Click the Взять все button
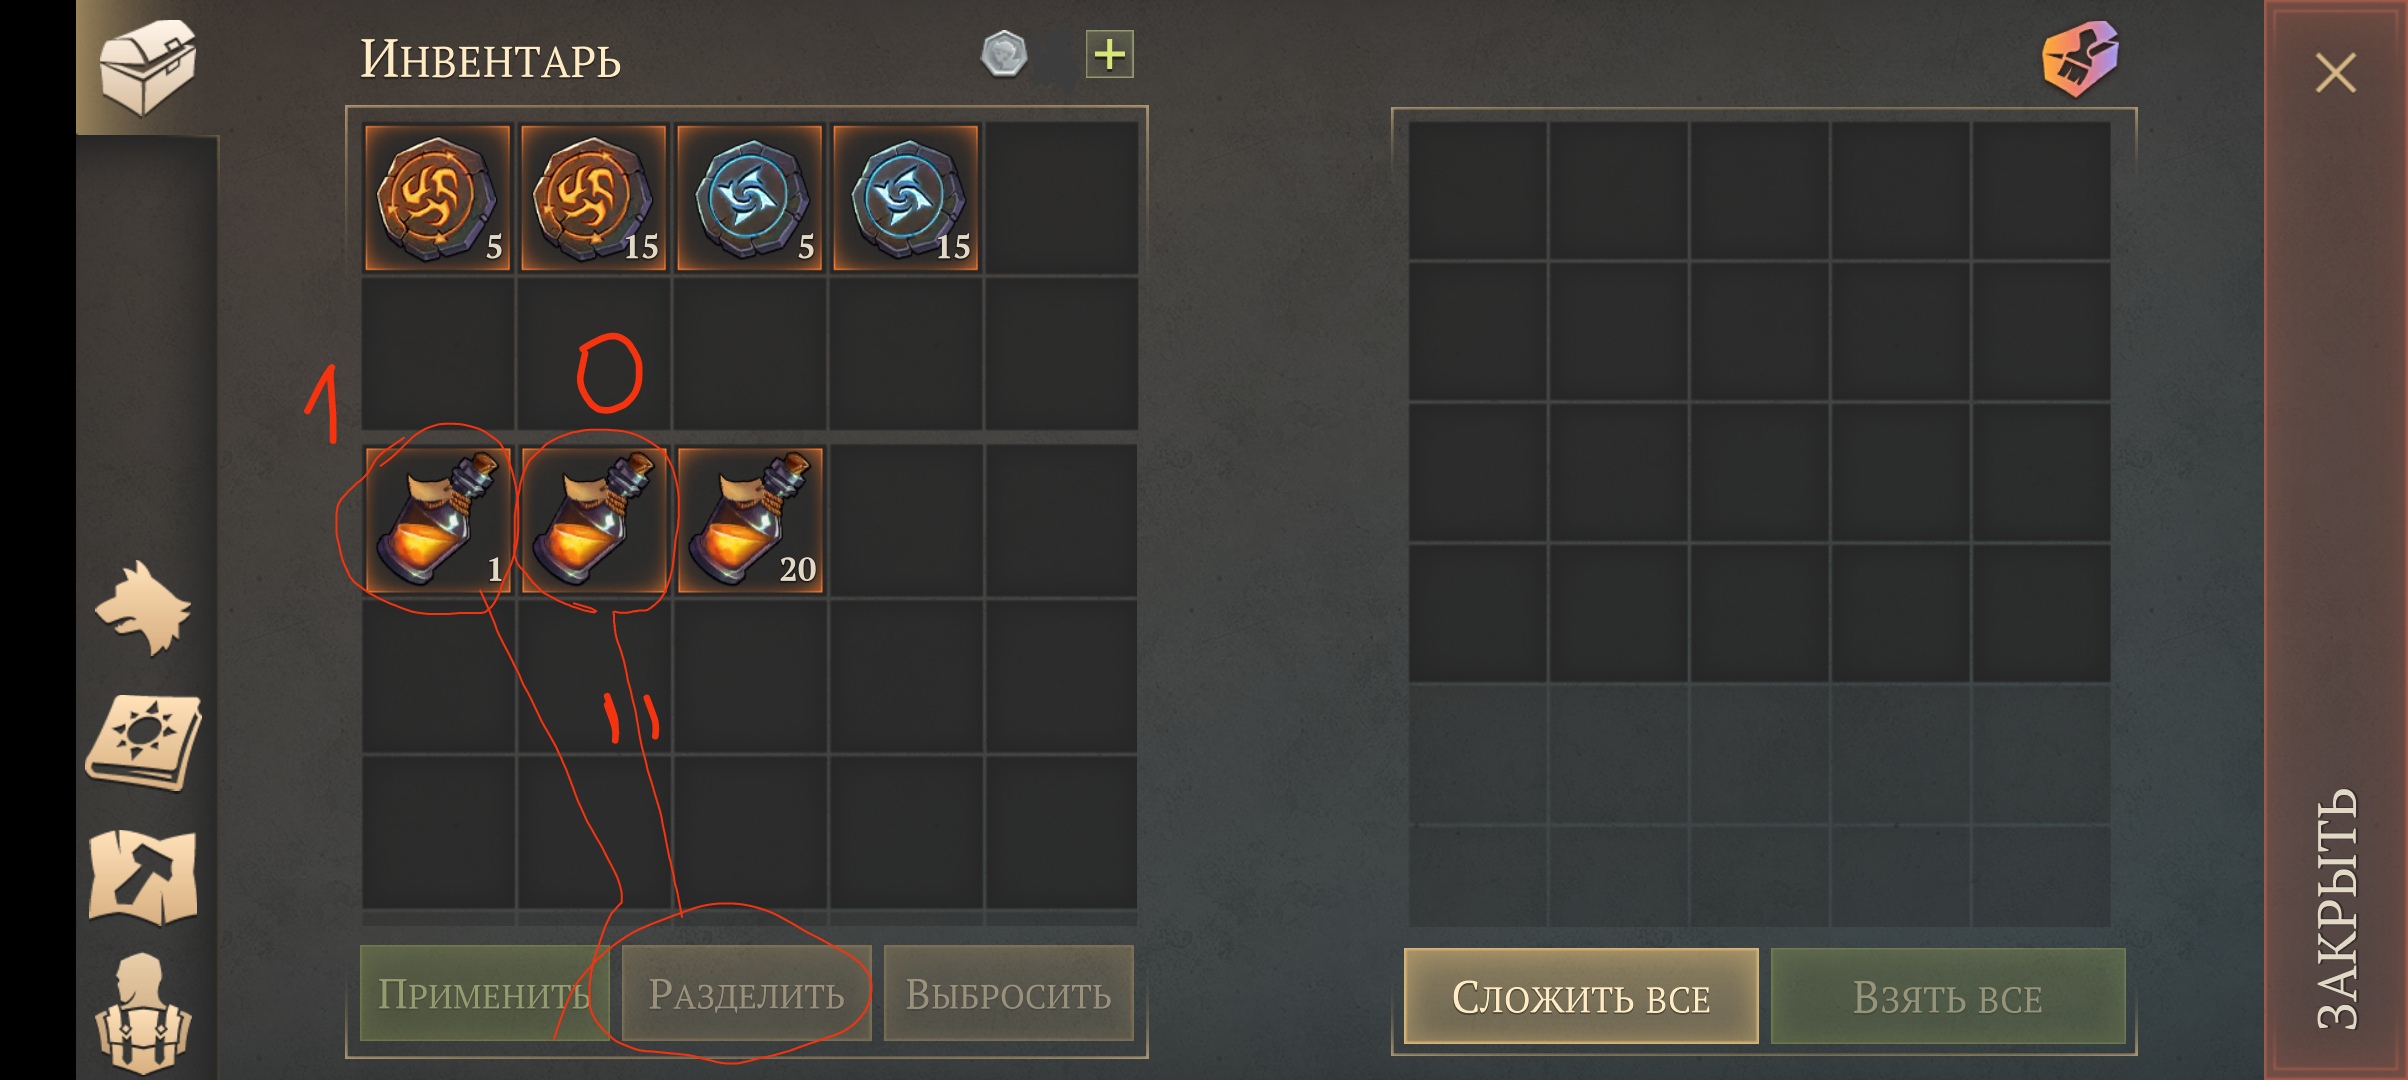This screenshot has height=1080, width=2408. tap(1948, 996)
